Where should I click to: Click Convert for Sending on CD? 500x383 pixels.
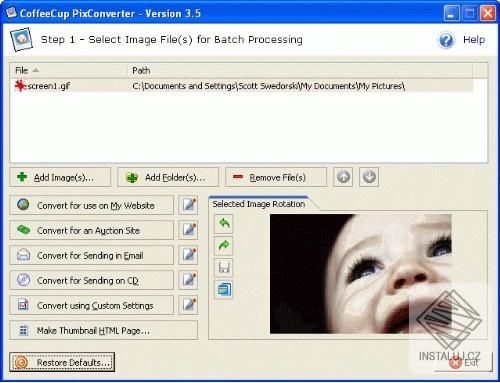click(92, 280)
